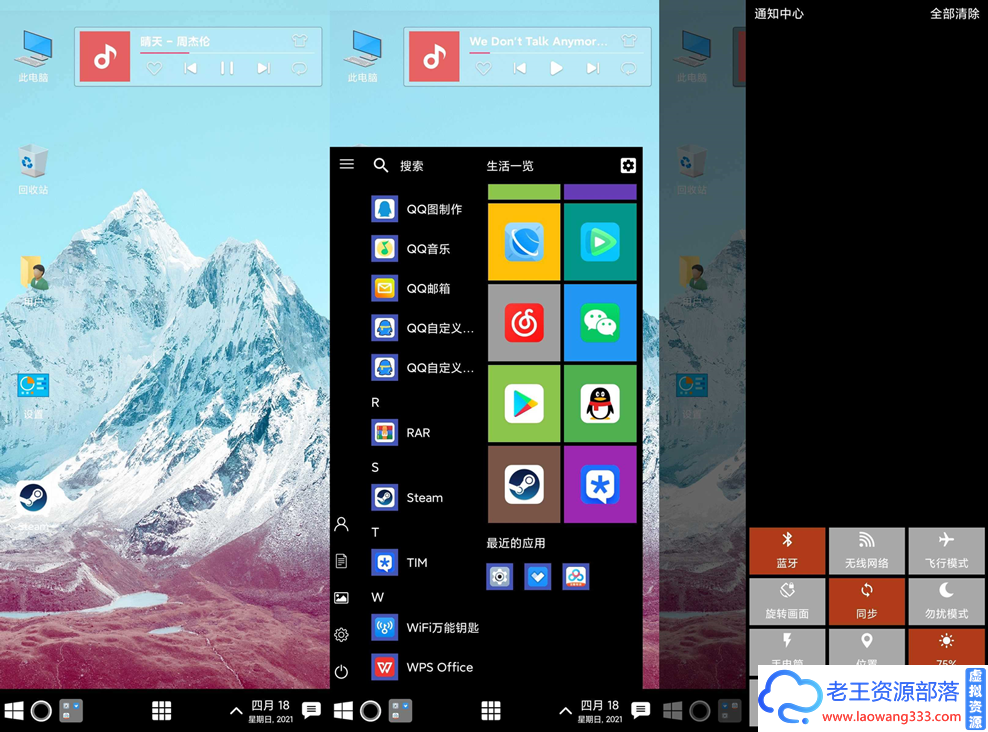The image size is (988, 732).
Task: Toggle 旋转画面 screen rotation
Action: [x=787, y=601]
